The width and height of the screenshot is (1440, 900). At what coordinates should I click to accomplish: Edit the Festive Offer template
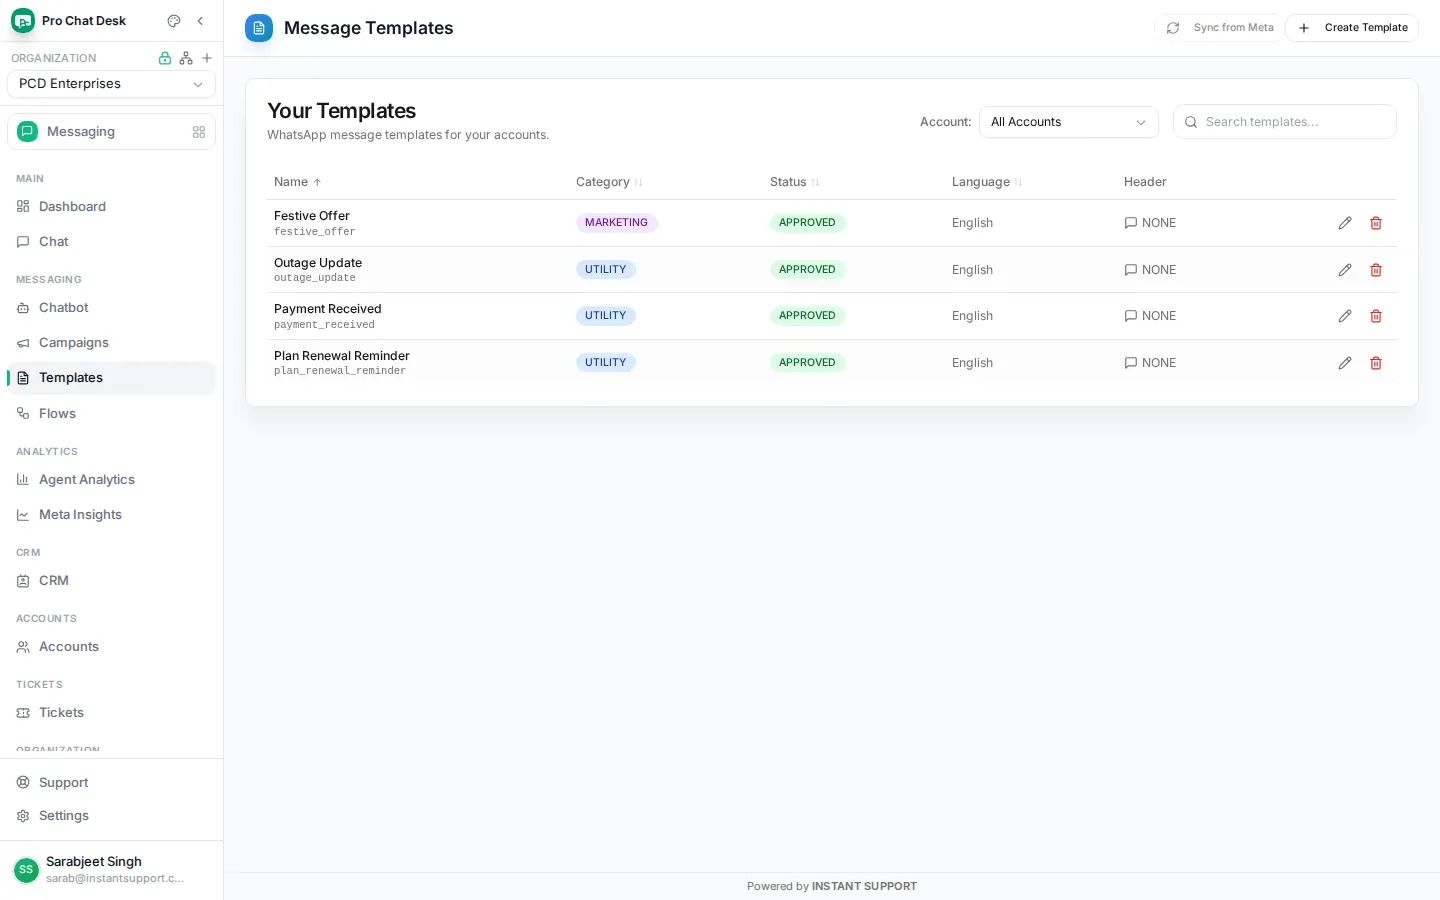[x=1345, y=223]
